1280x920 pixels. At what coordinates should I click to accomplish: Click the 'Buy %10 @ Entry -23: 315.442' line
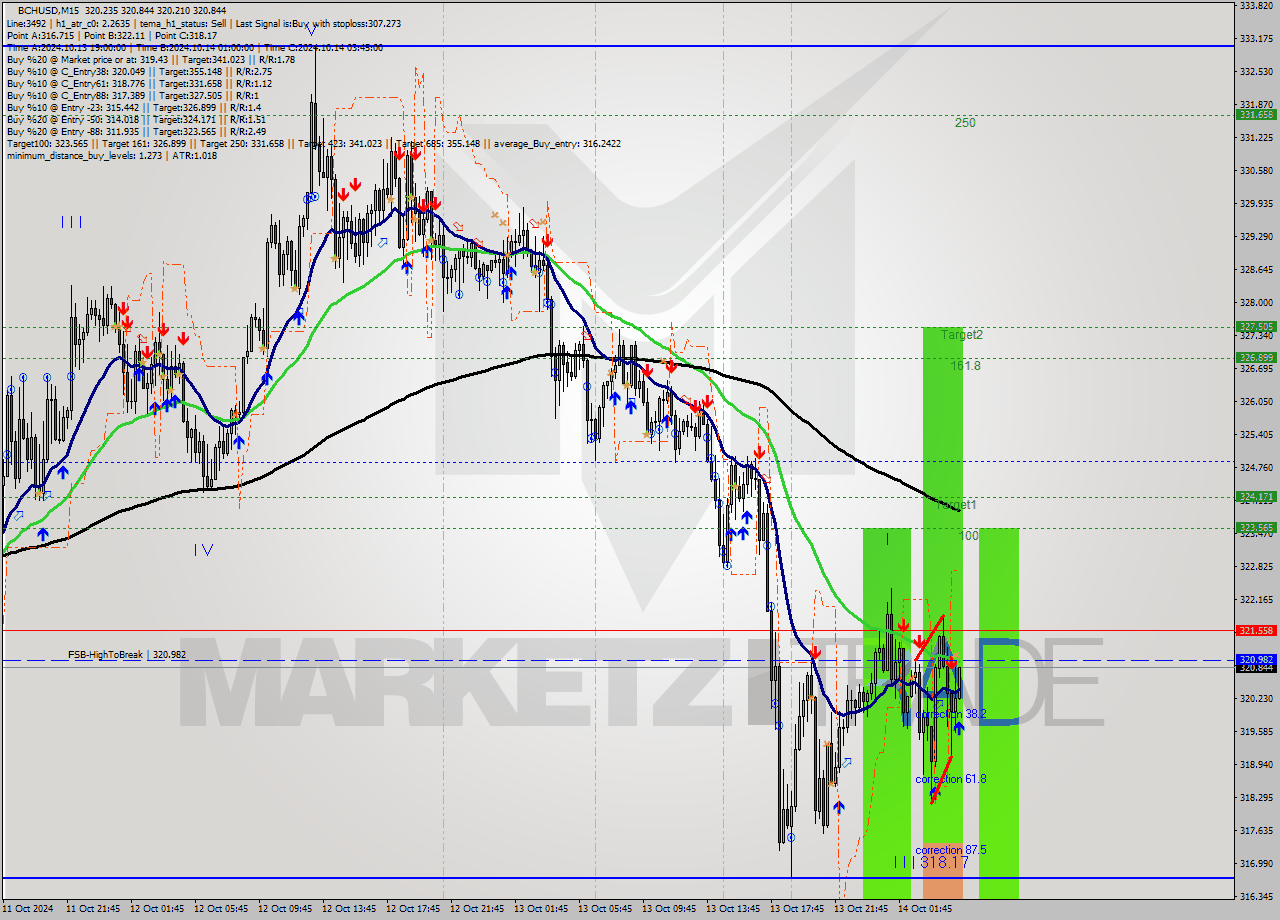(x=133, y=107)
